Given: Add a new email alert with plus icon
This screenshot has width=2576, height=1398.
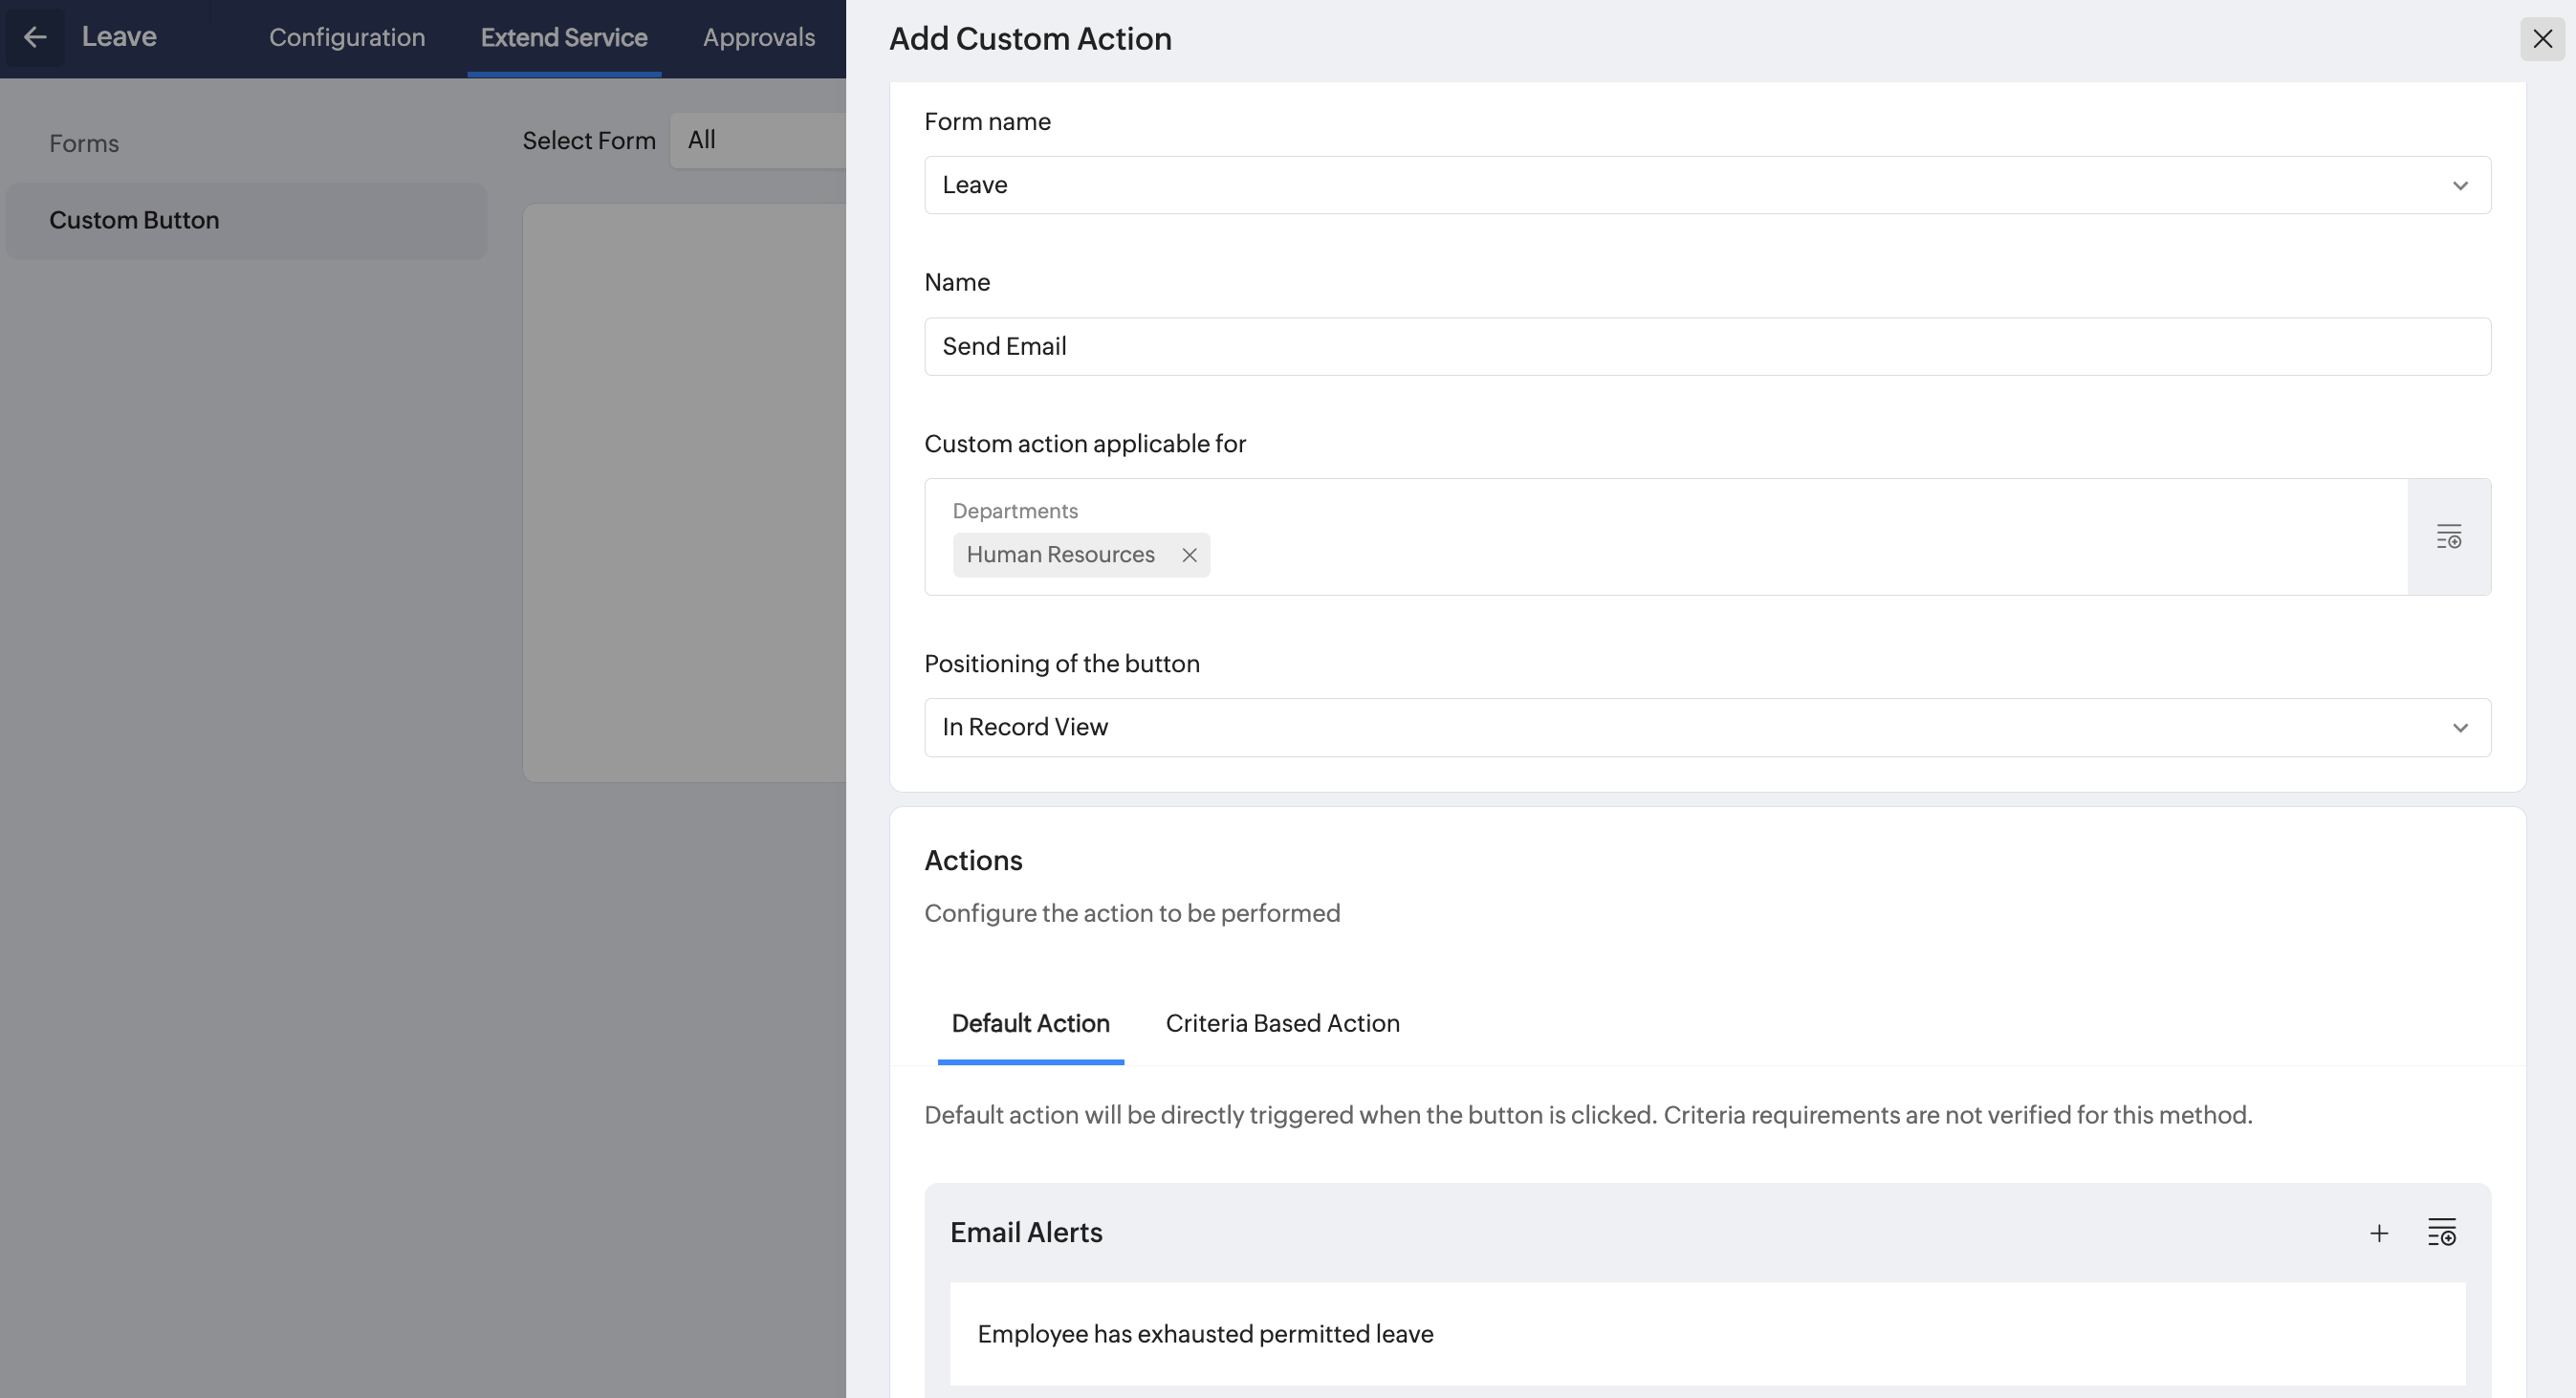Looking at the screenshot, I should 2379,1233.
